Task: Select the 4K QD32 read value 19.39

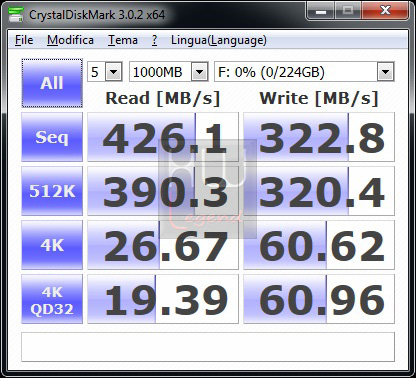Action: click(x=163, y=299)
